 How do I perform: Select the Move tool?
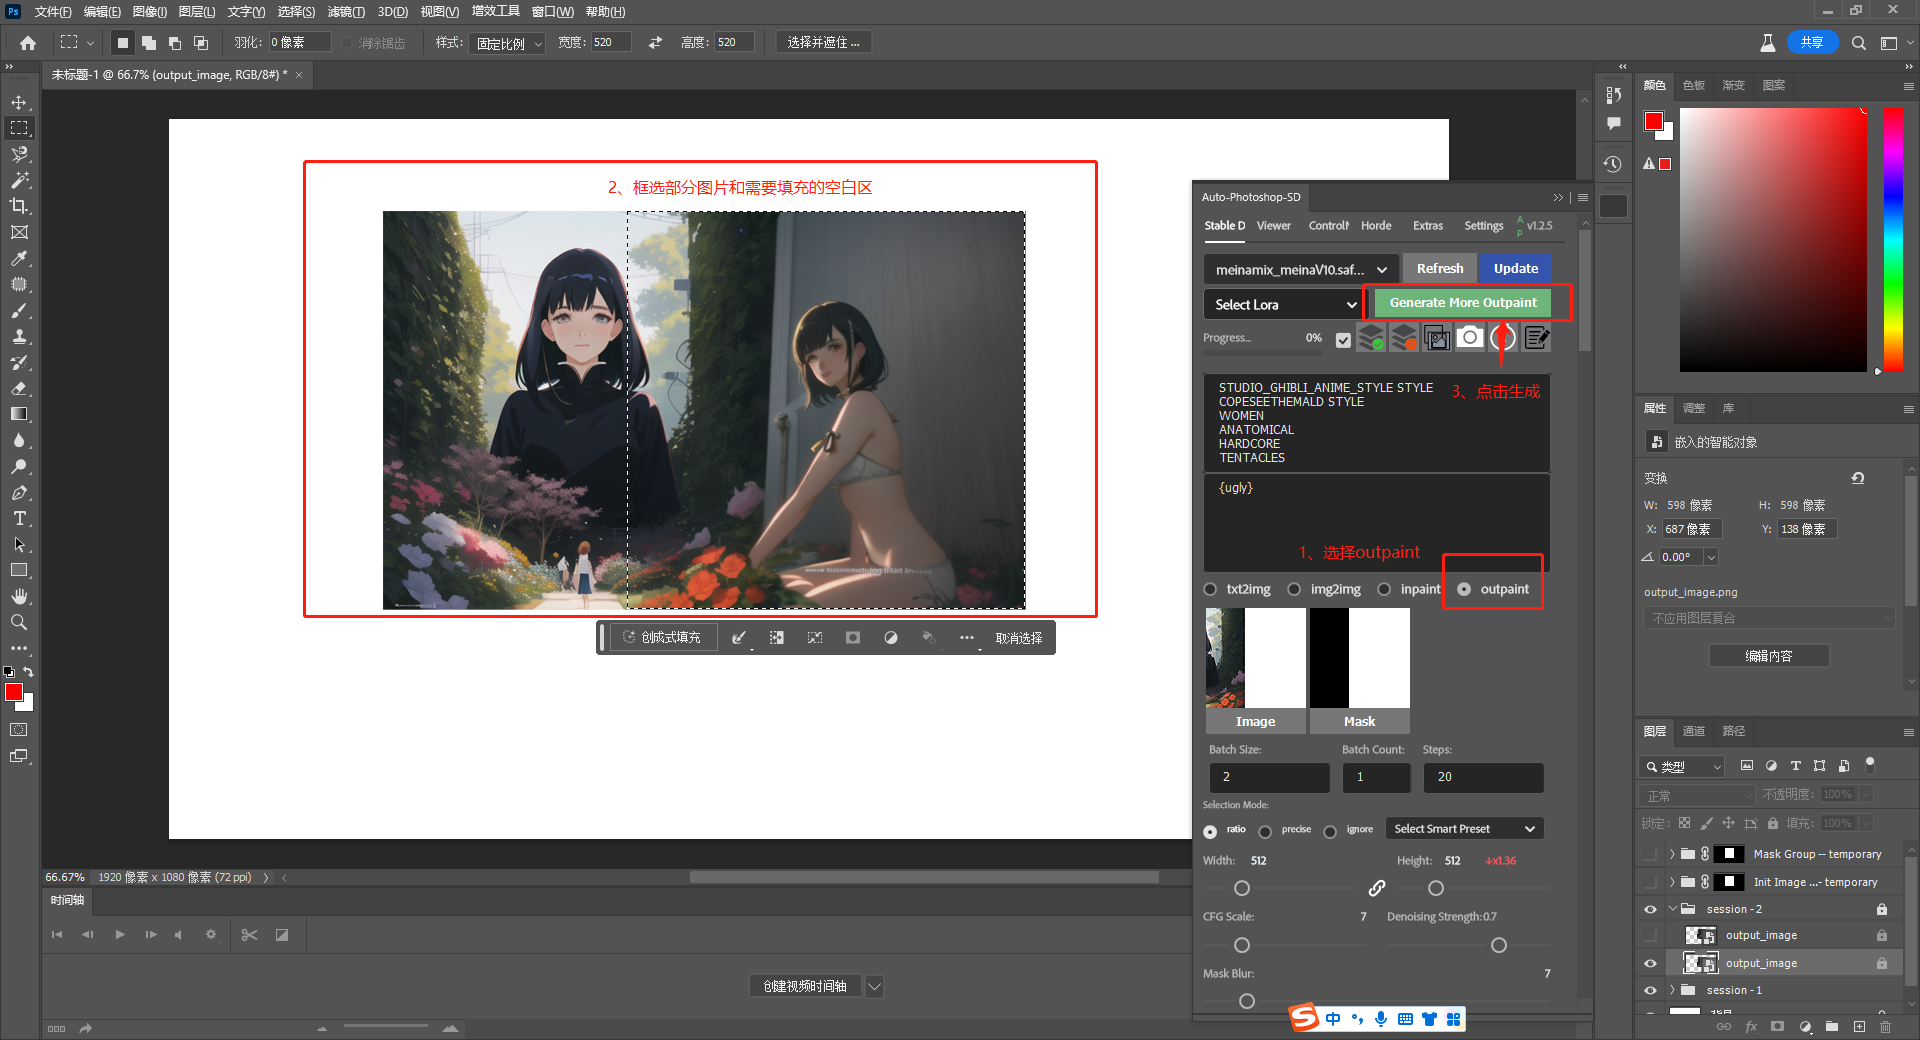[19, 101]
